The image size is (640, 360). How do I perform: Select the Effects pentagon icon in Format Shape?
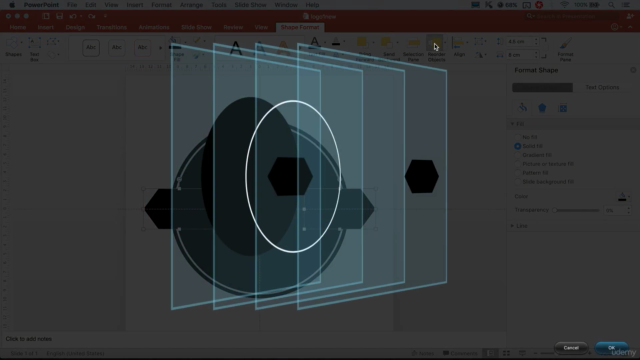click(542, 108)
